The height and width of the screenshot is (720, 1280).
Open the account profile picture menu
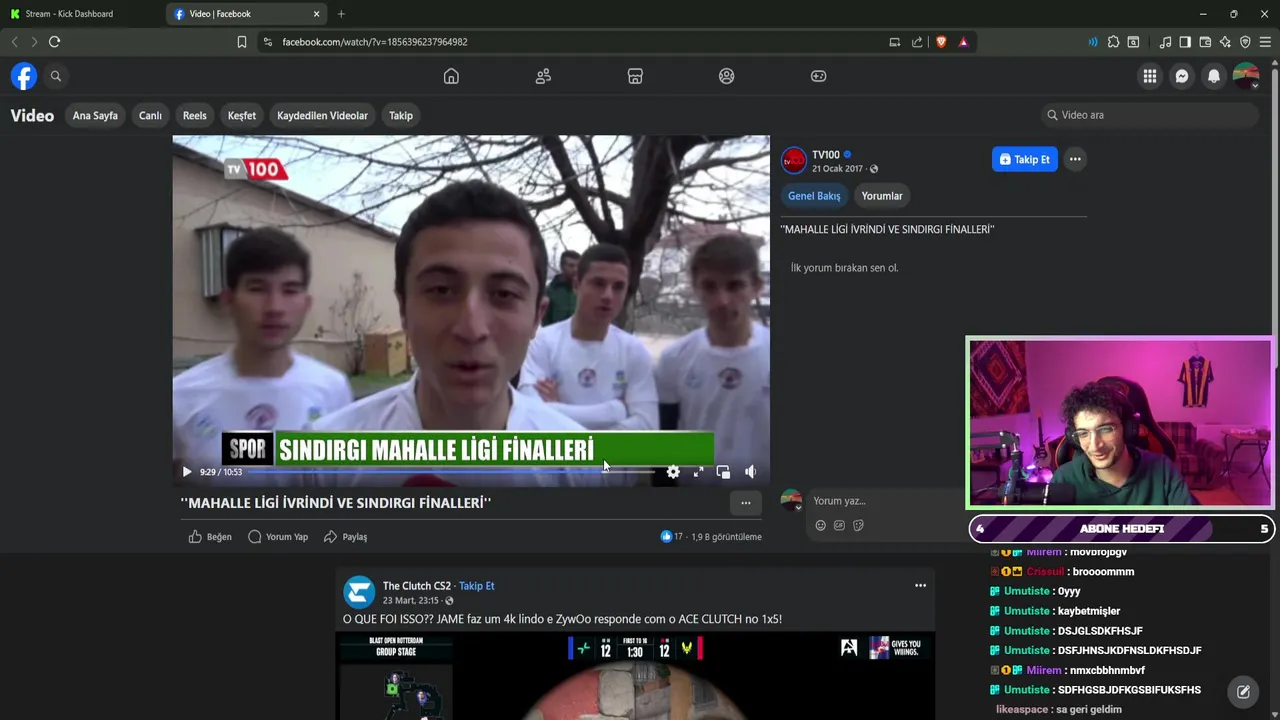click(x=1246, y=76)
